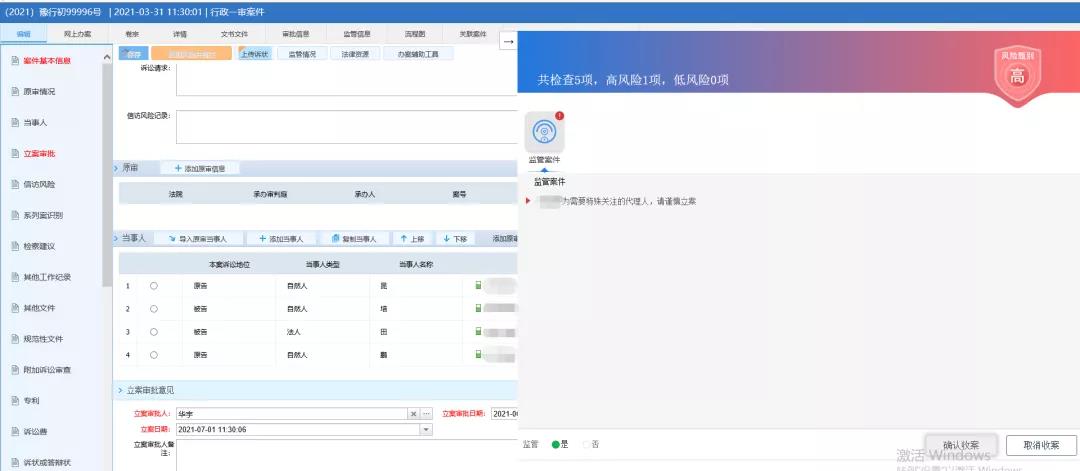
Task: Click the 监管案件 radar icon
Action: point(544,132)
